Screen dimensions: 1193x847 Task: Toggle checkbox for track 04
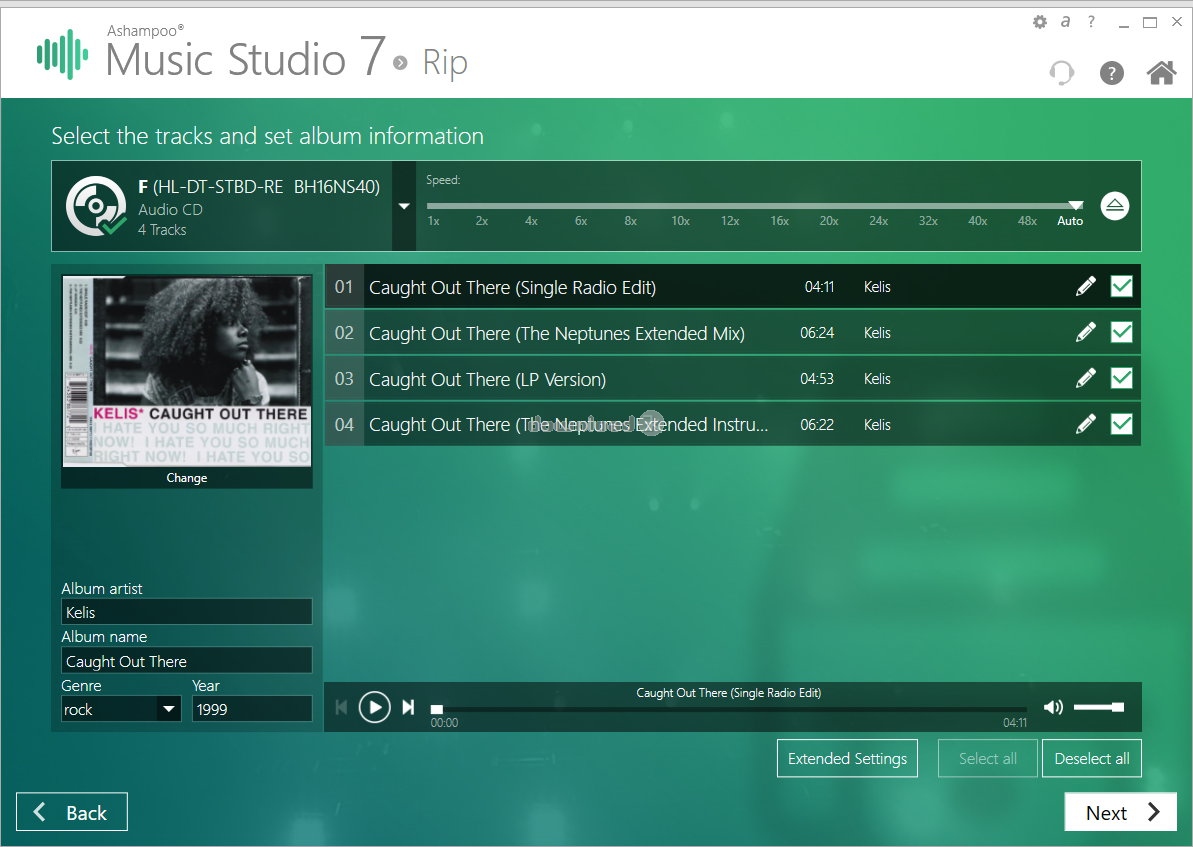coord(1121,425)
